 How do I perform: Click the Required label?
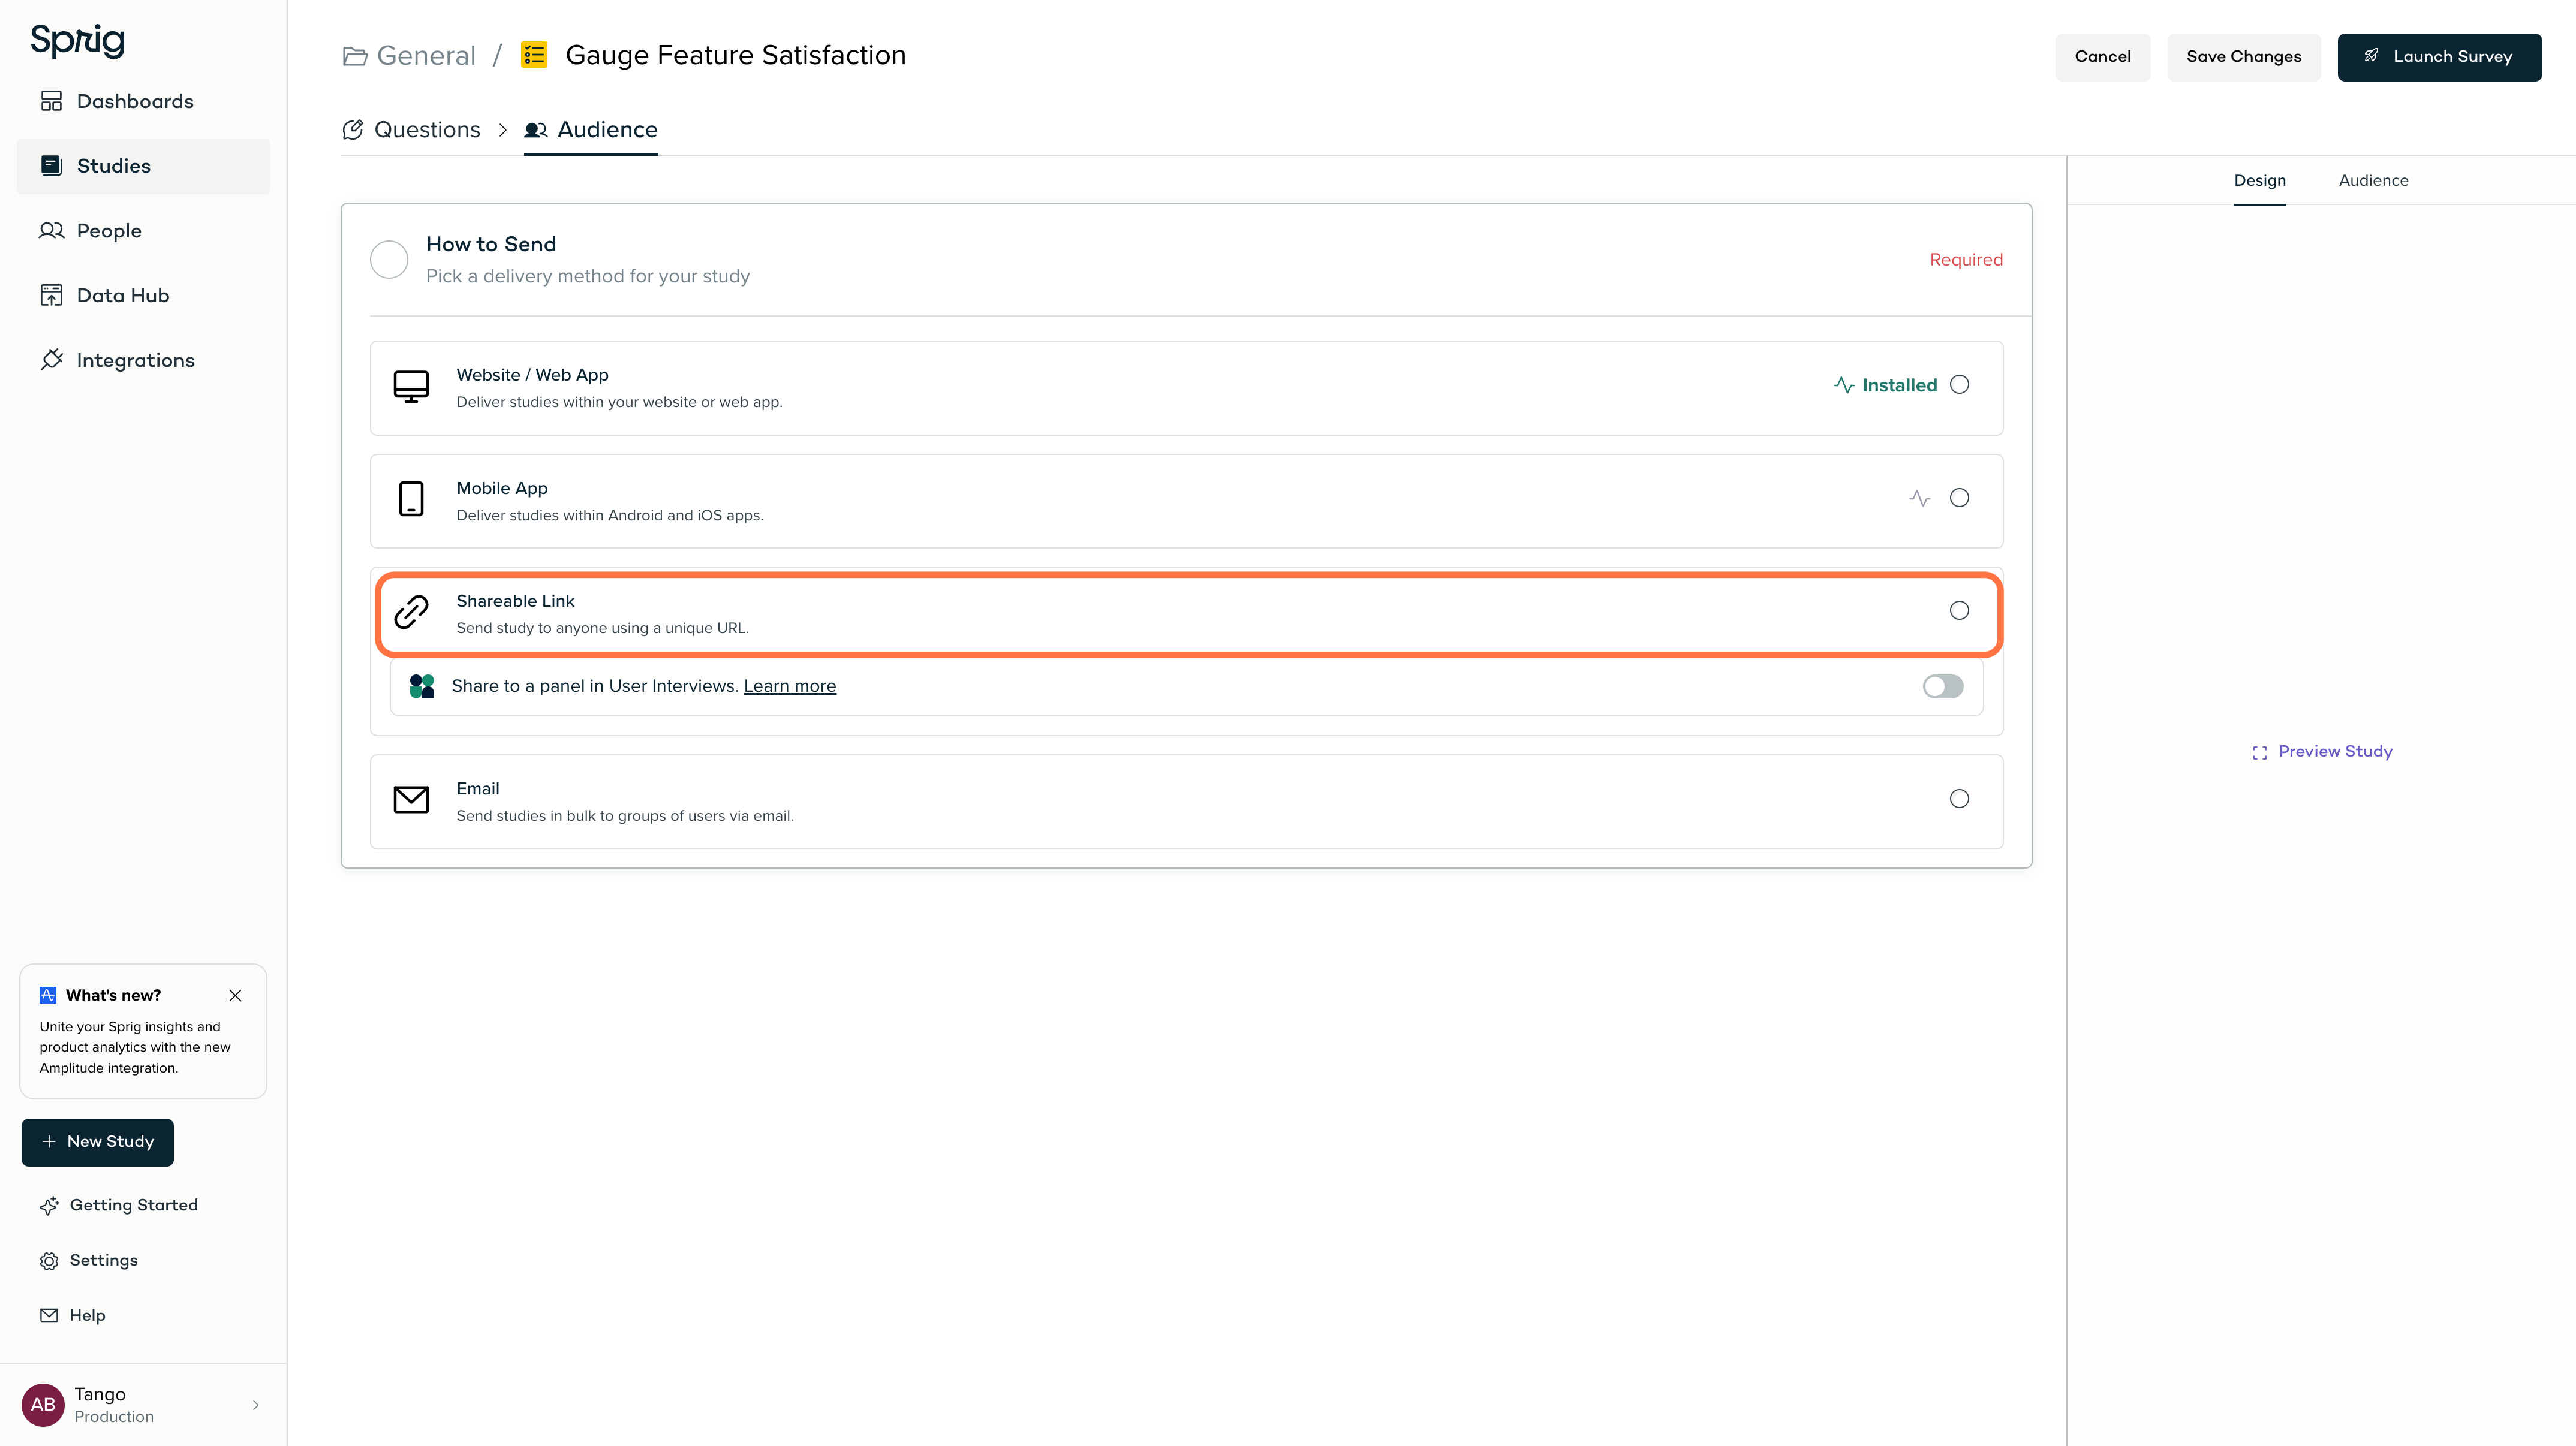1966,260
